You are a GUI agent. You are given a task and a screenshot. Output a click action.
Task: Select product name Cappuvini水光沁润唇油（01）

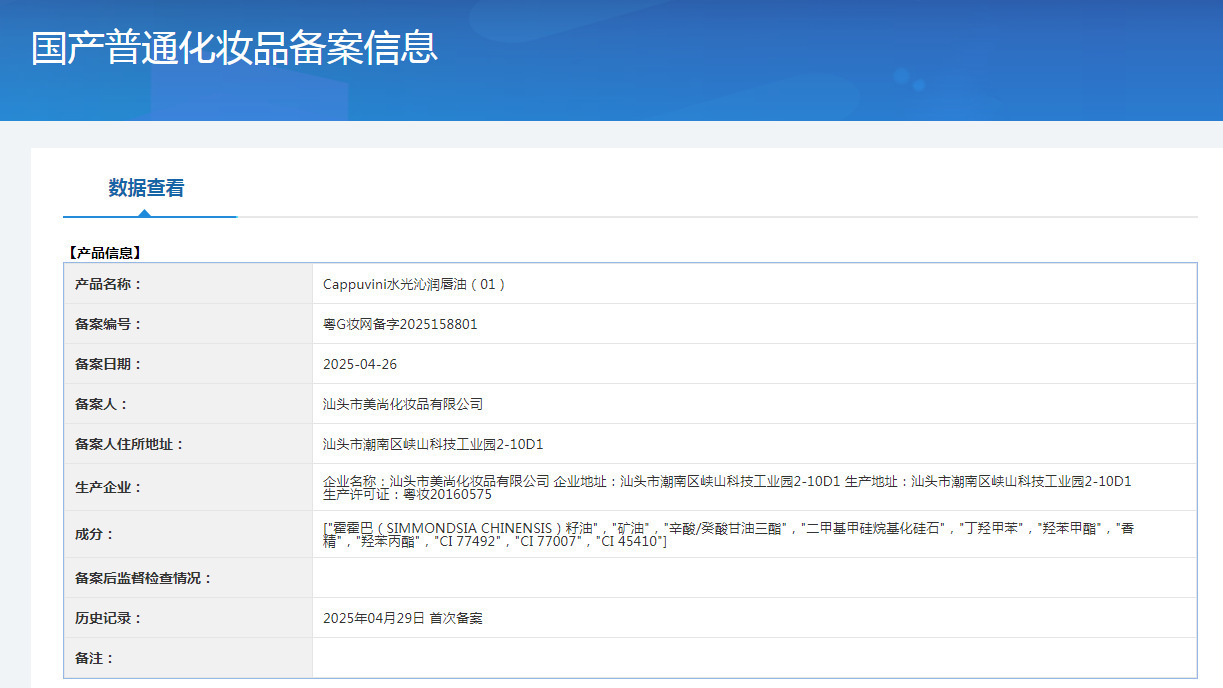[415, 284]
